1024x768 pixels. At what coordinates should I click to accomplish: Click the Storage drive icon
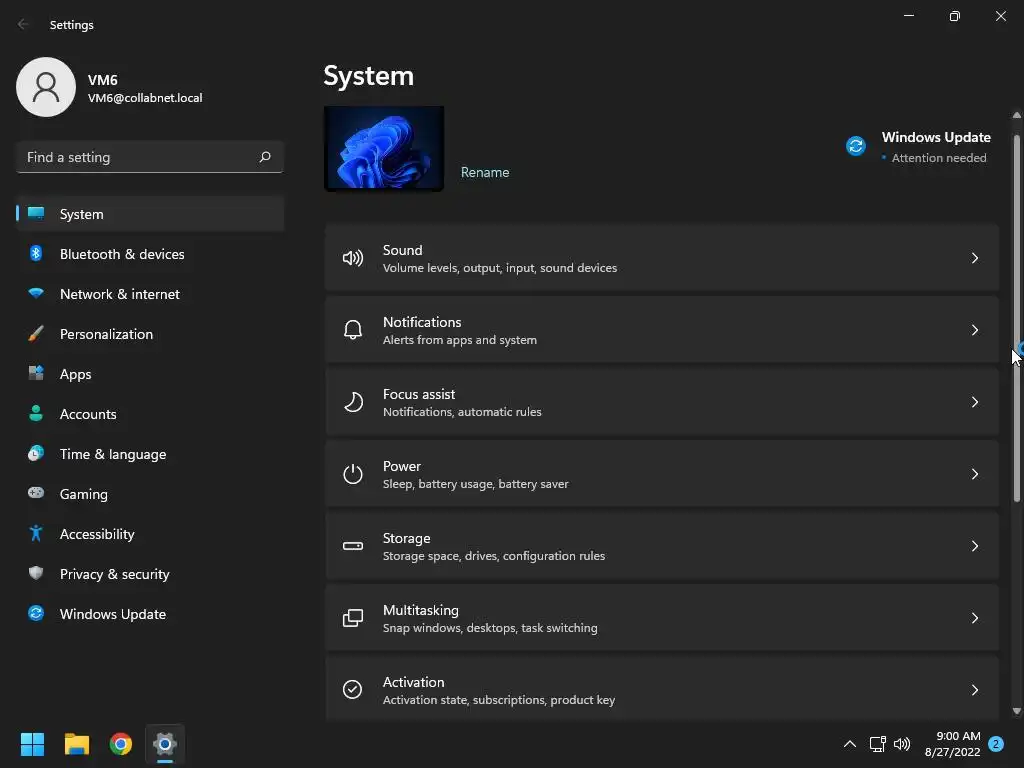353,546
